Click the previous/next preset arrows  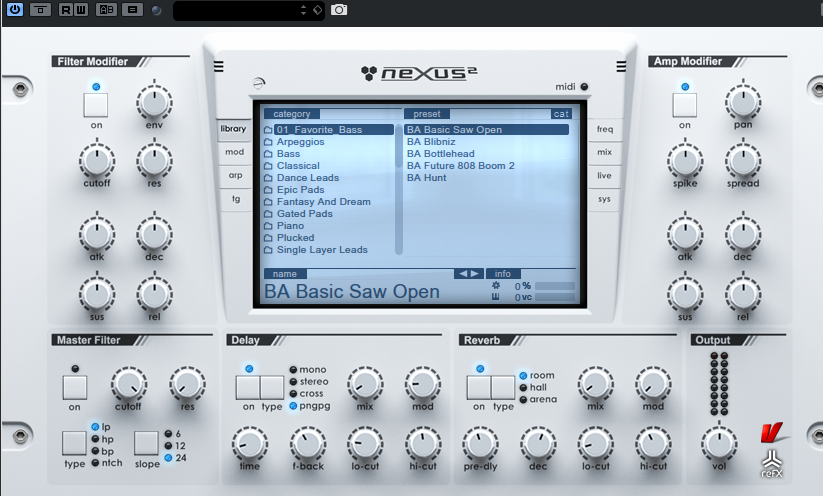(x=469, y=273)
